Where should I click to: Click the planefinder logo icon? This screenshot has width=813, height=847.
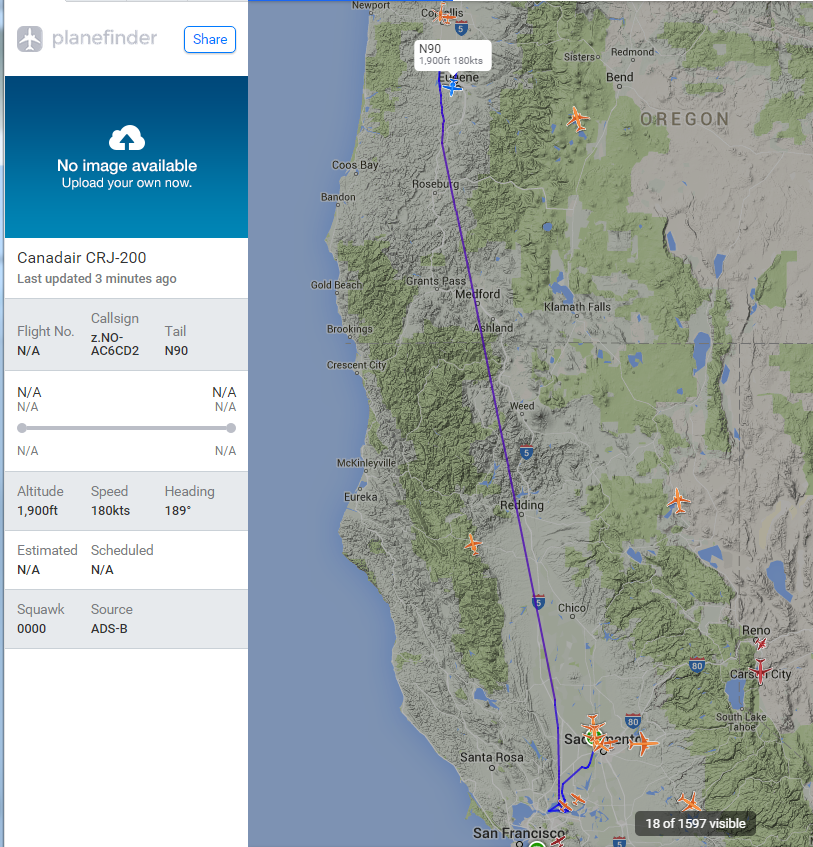(x=30, y=39)
